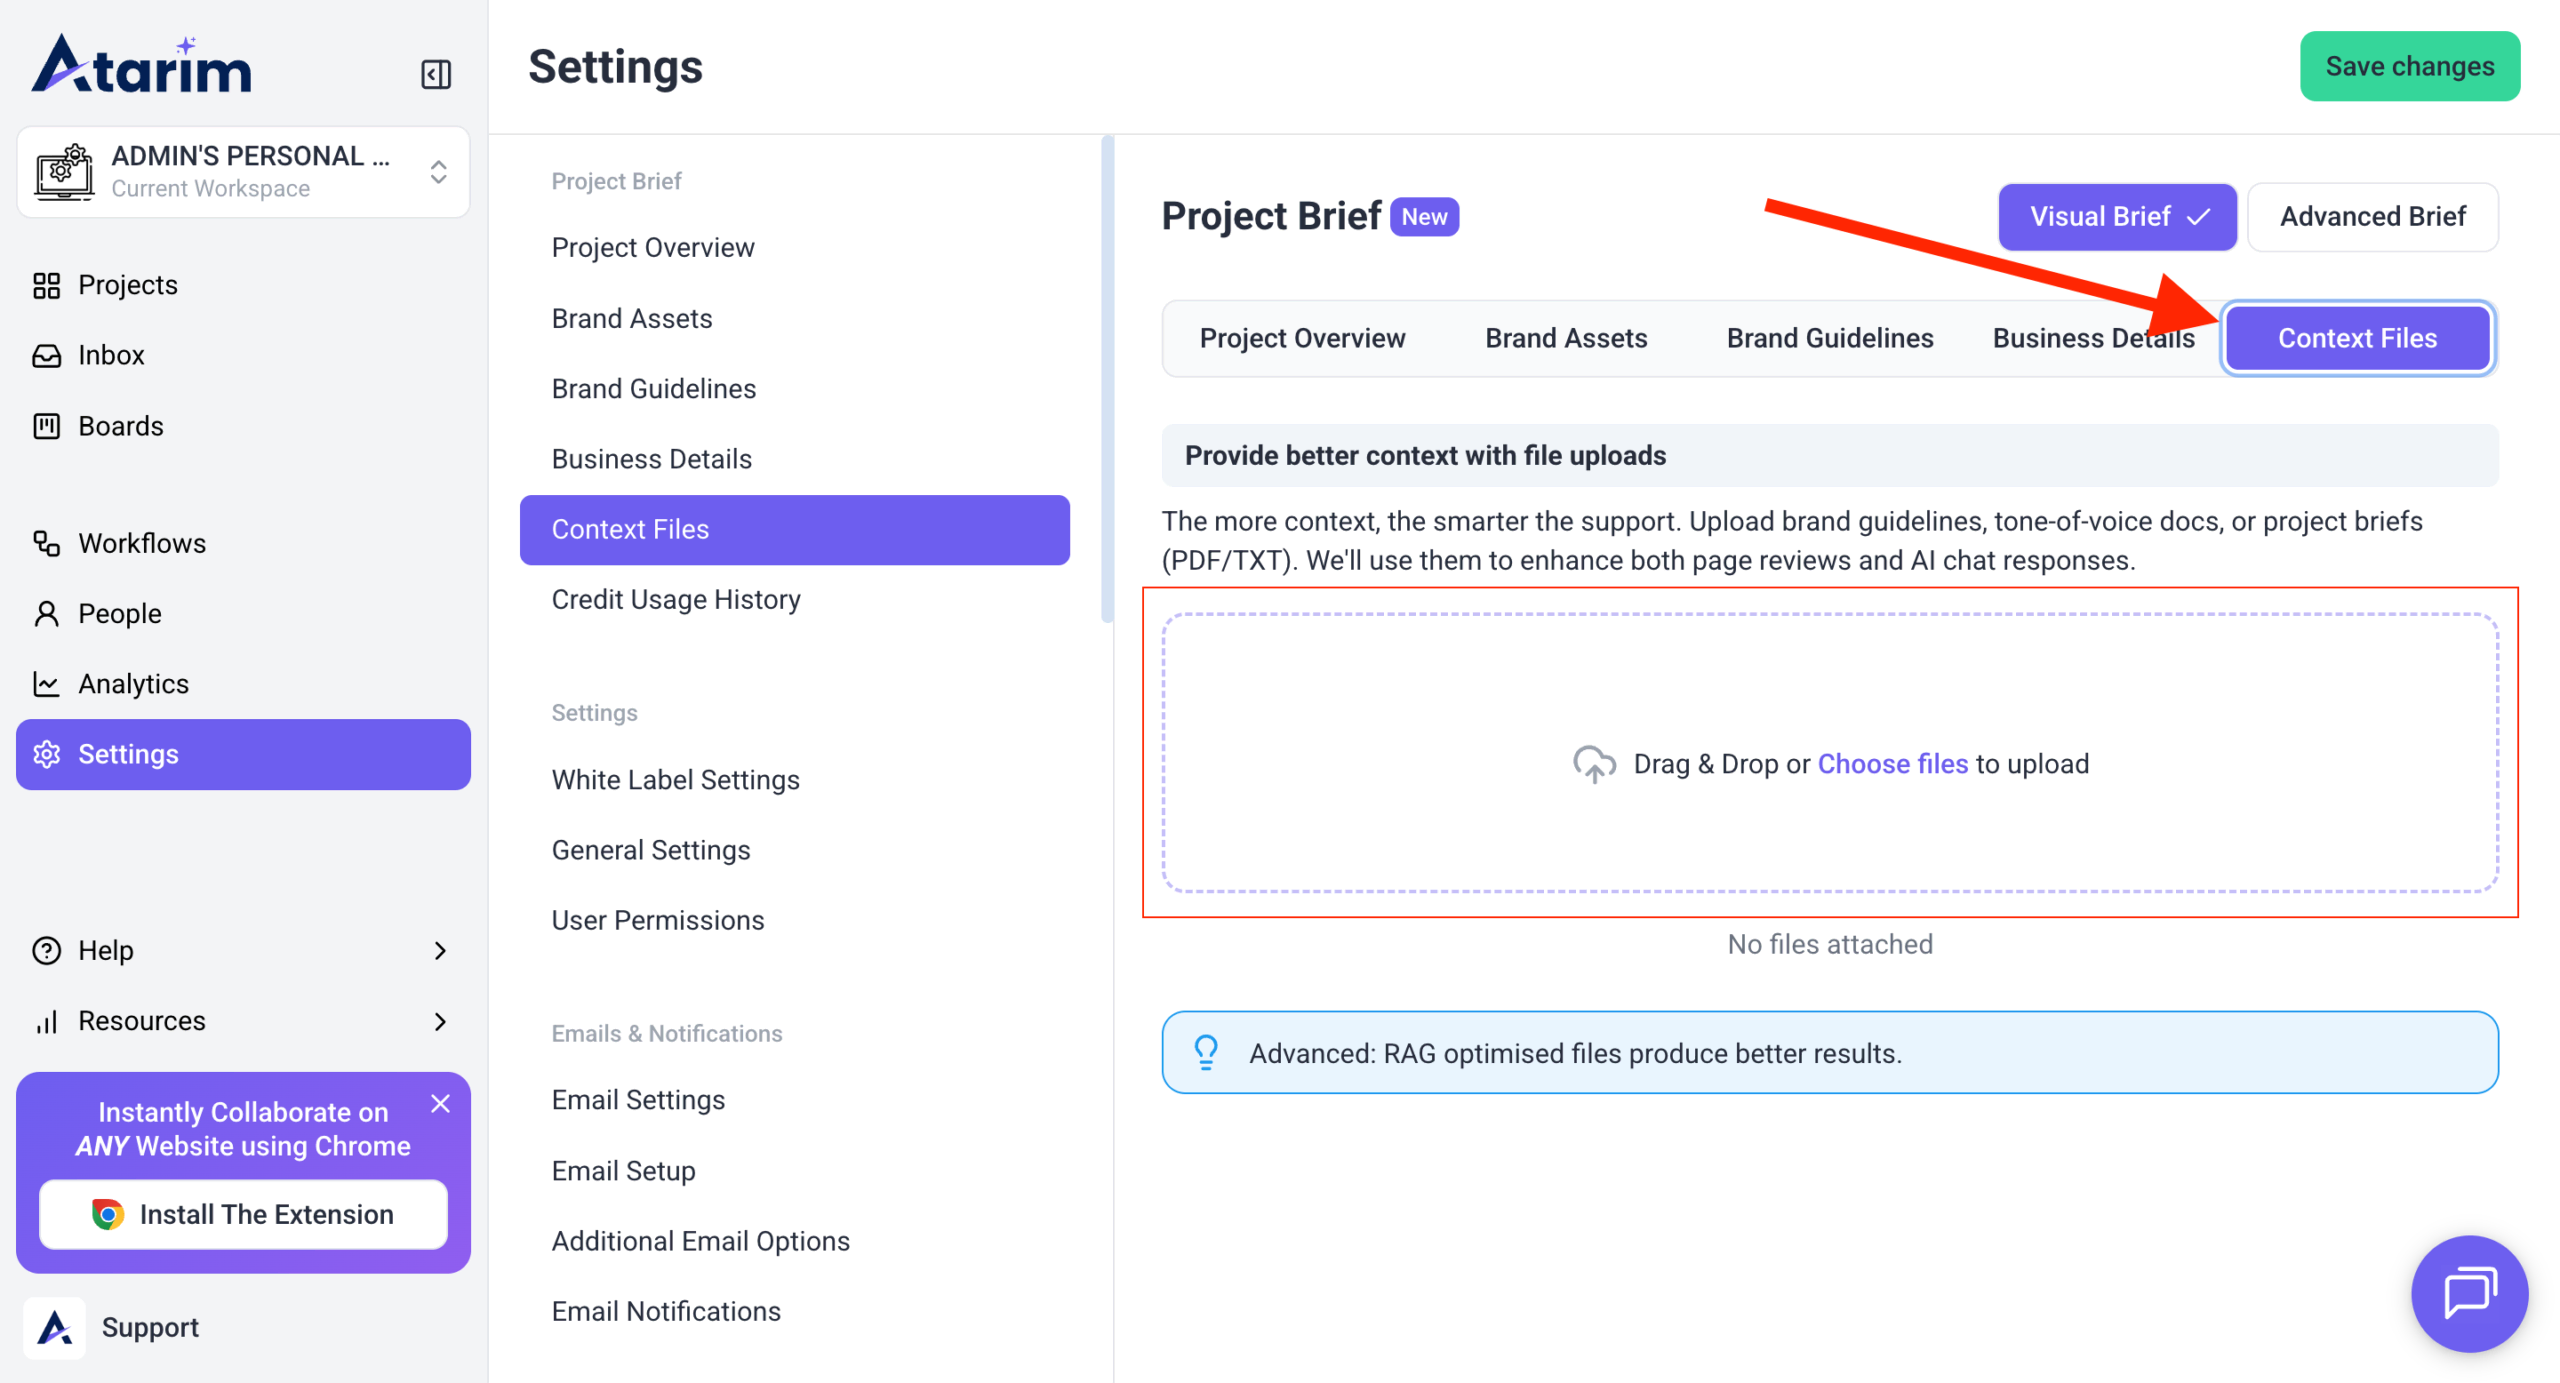Image resolution: width=2560 pixels, height=1383 pixels.
Task: Dismiss the Chrome extension promo banner
Action: [440, 1103]
